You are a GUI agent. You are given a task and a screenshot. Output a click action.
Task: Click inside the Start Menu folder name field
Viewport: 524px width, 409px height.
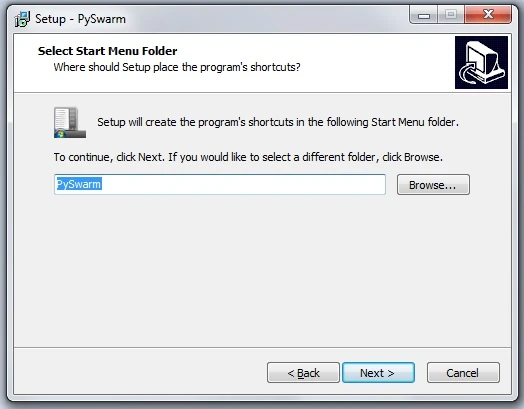pyautogui.click(x=220, y=184)
